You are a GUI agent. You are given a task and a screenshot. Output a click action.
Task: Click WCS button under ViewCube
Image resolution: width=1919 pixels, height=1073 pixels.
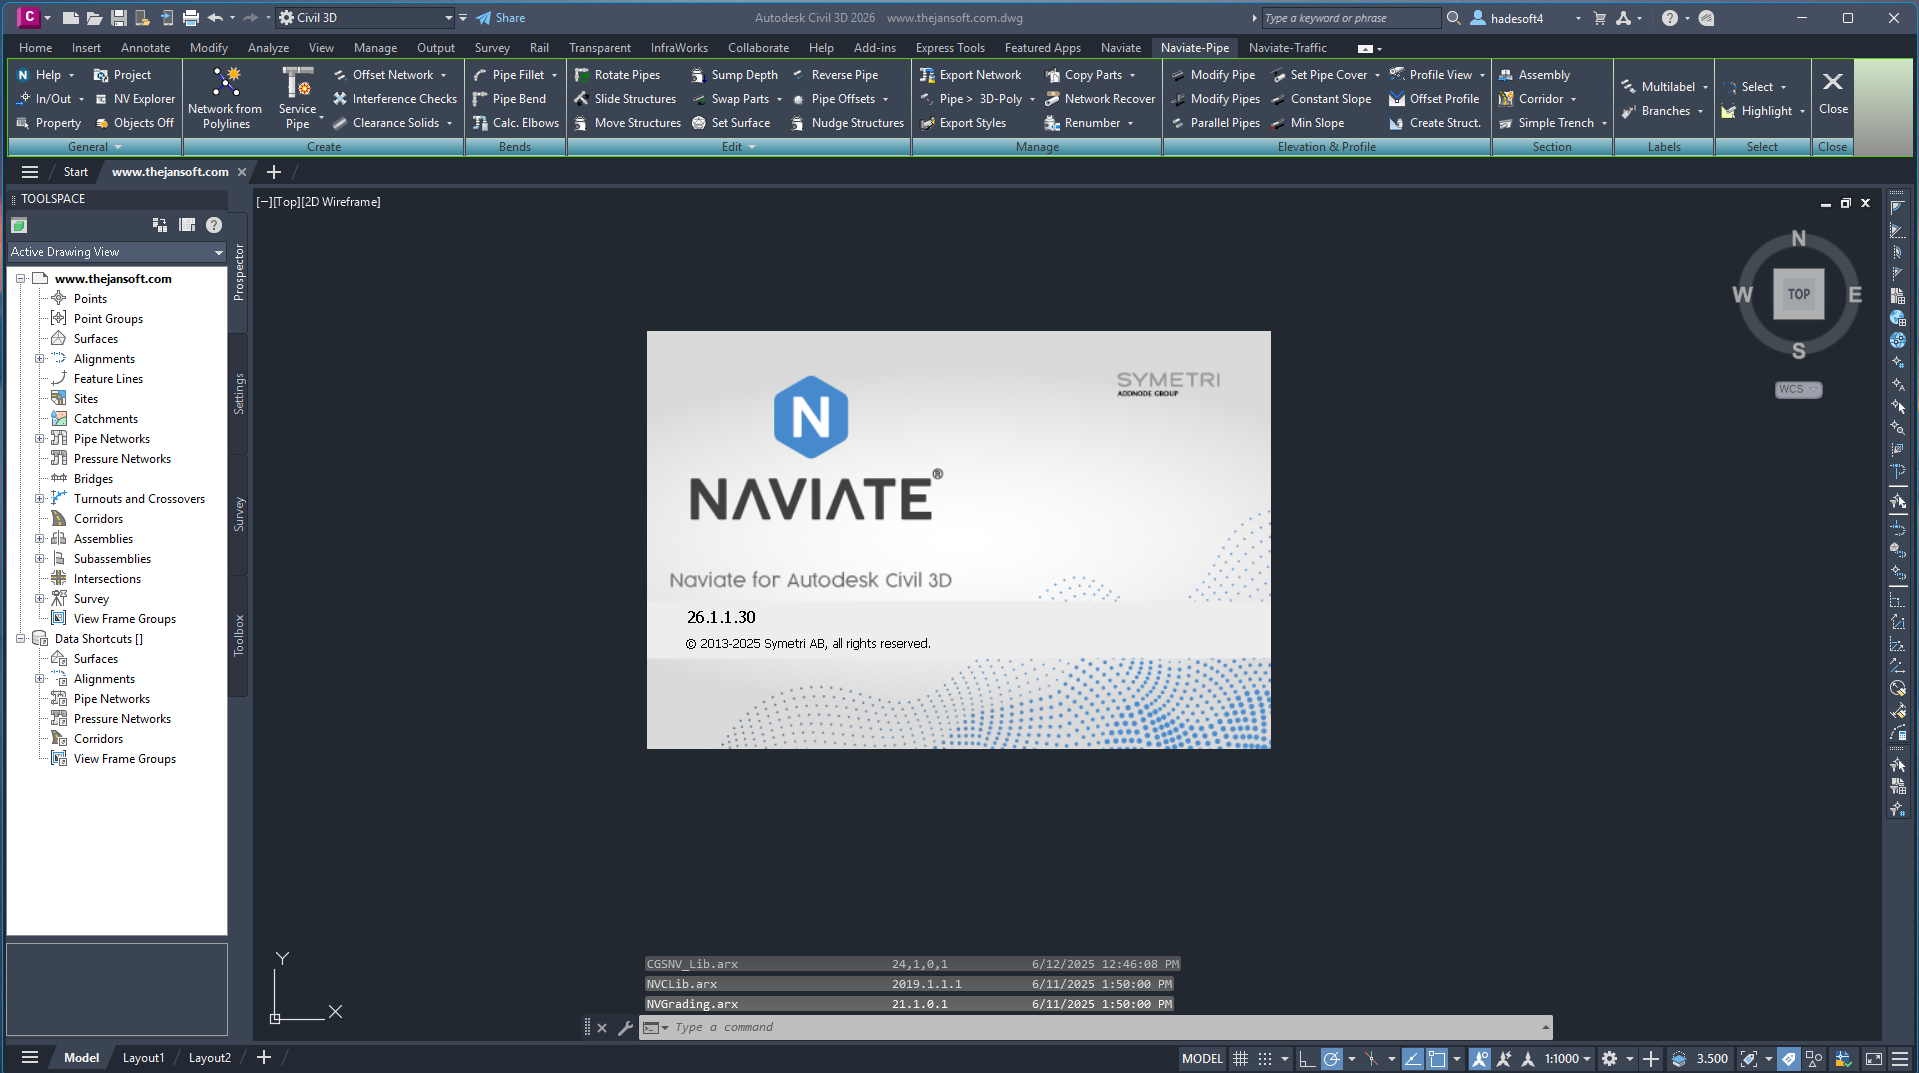(x=1798, y=389)
